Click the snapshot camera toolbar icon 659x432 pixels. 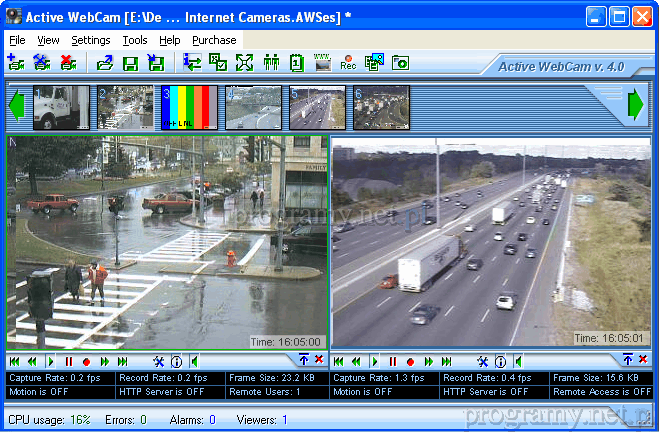point(400,63)
